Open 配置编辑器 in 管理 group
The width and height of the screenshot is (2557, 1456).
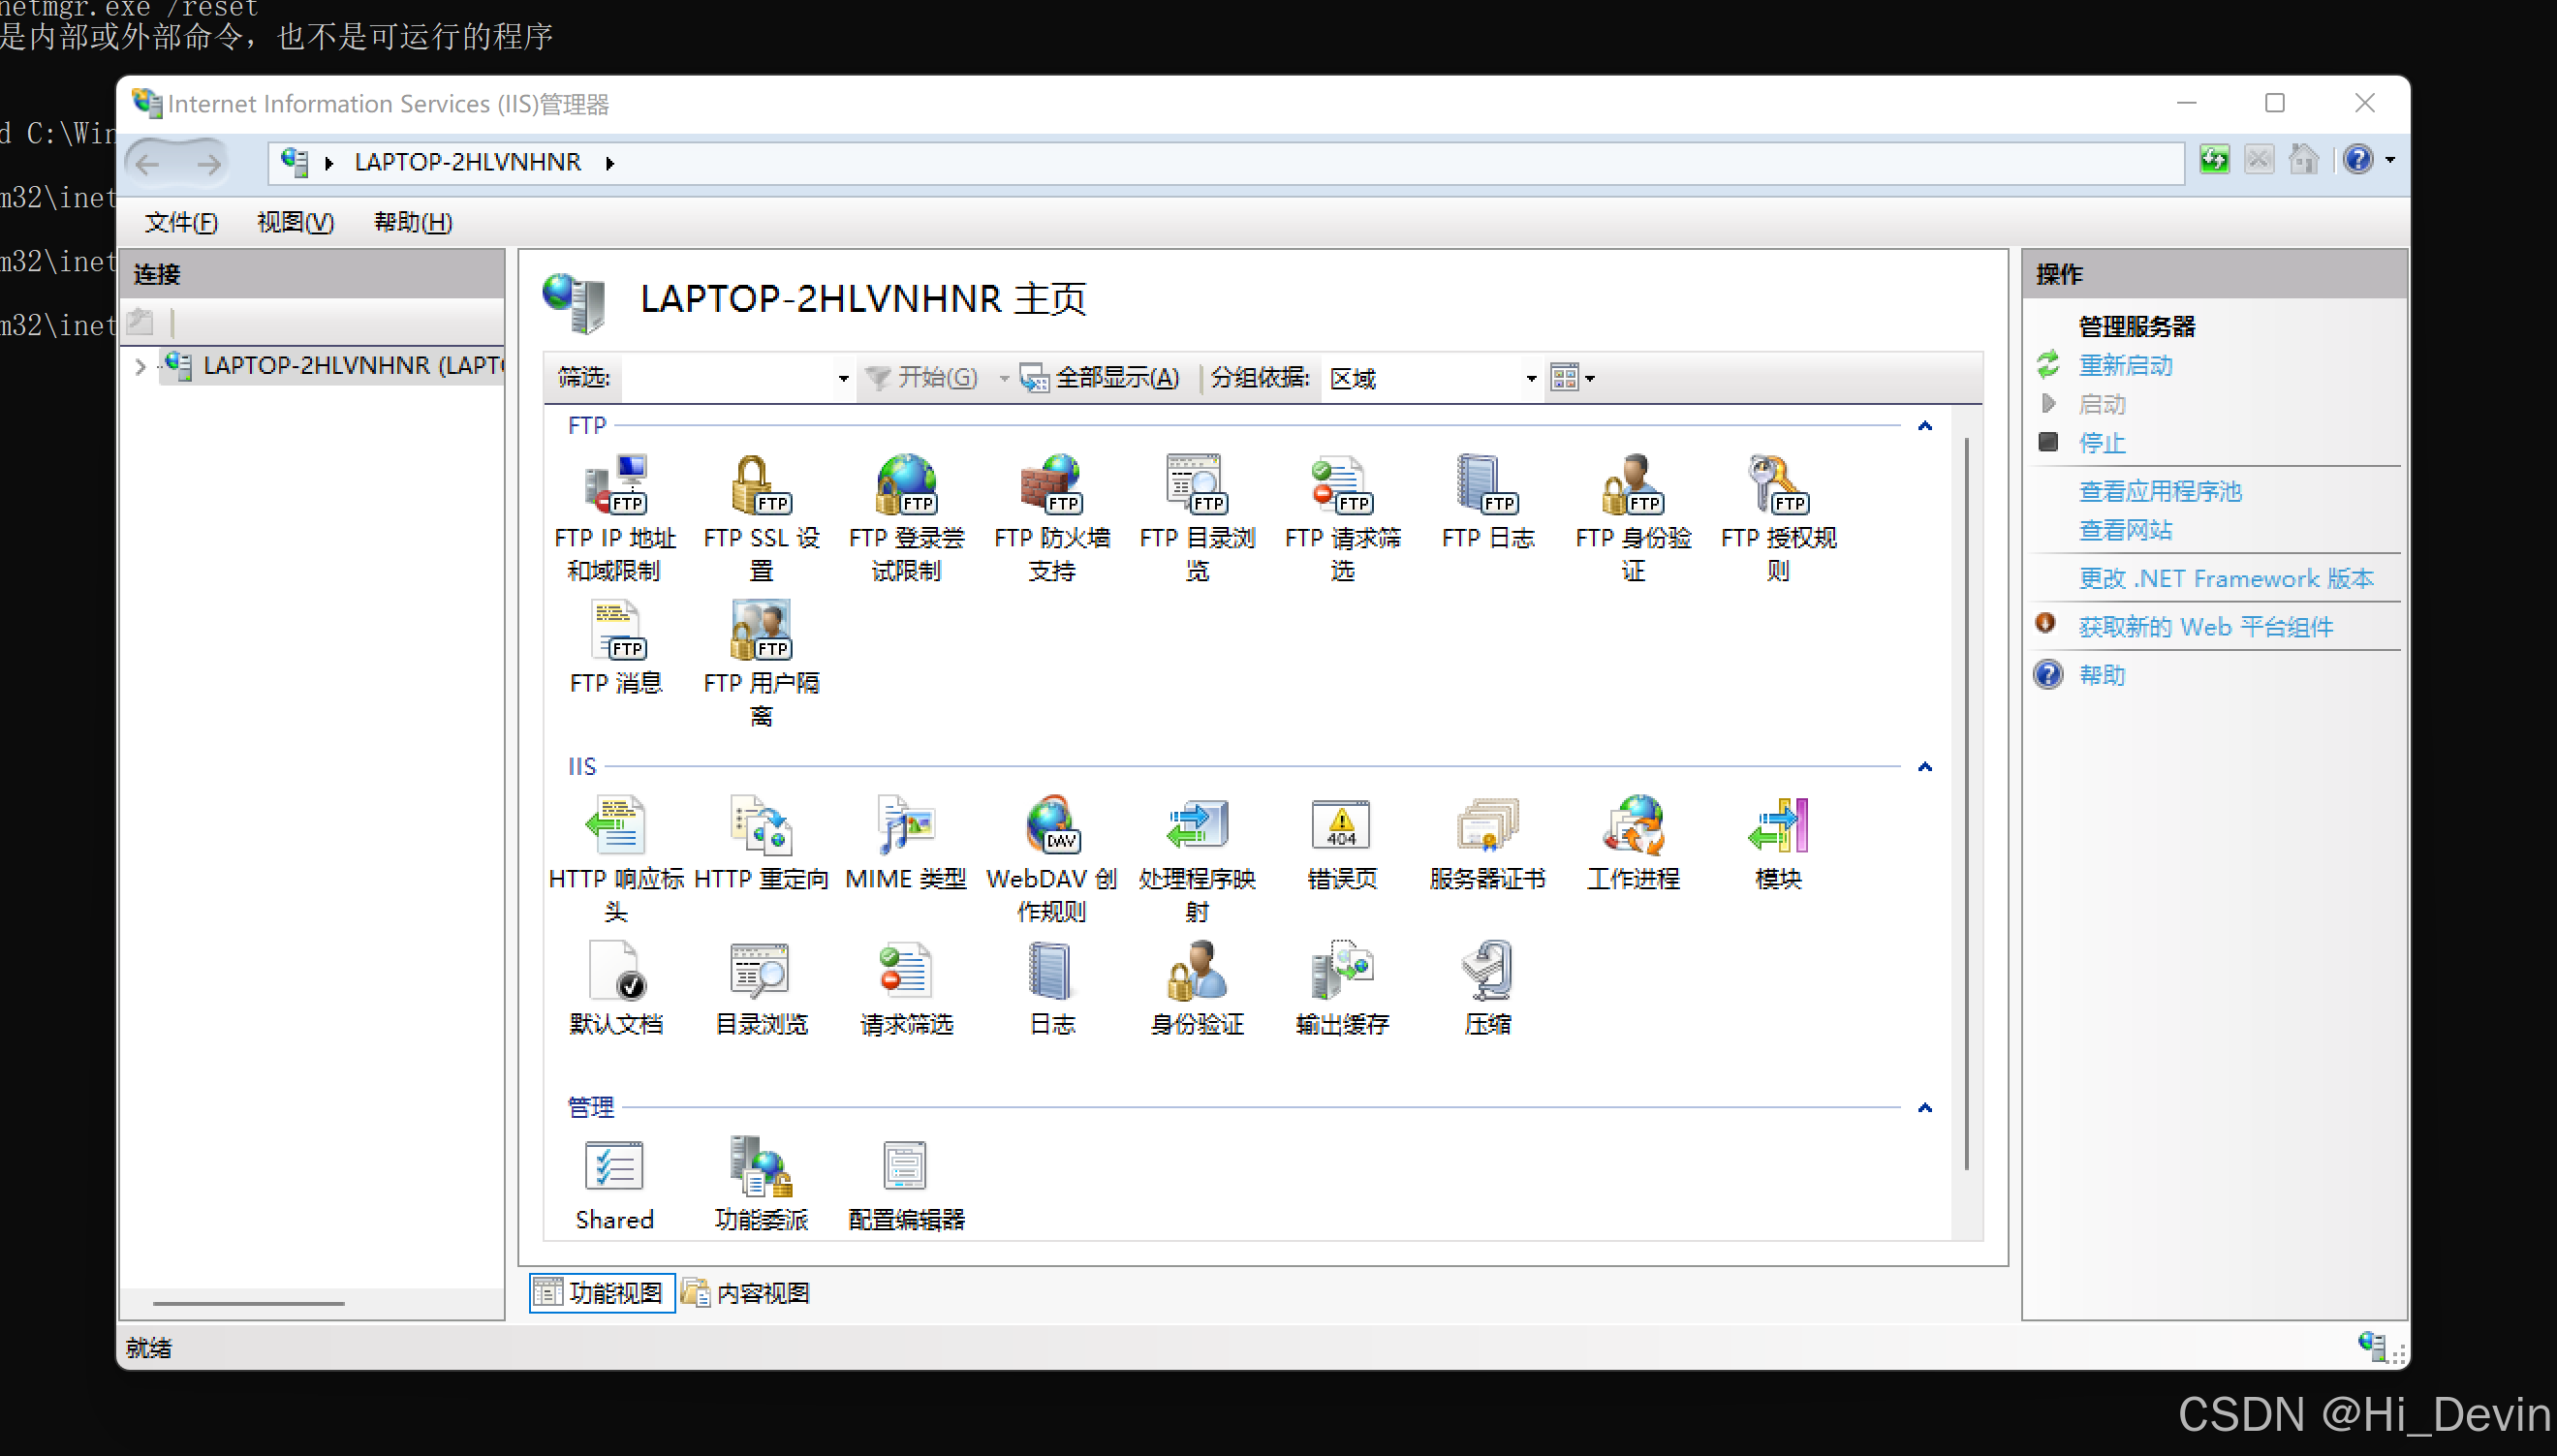point(906,1166)
